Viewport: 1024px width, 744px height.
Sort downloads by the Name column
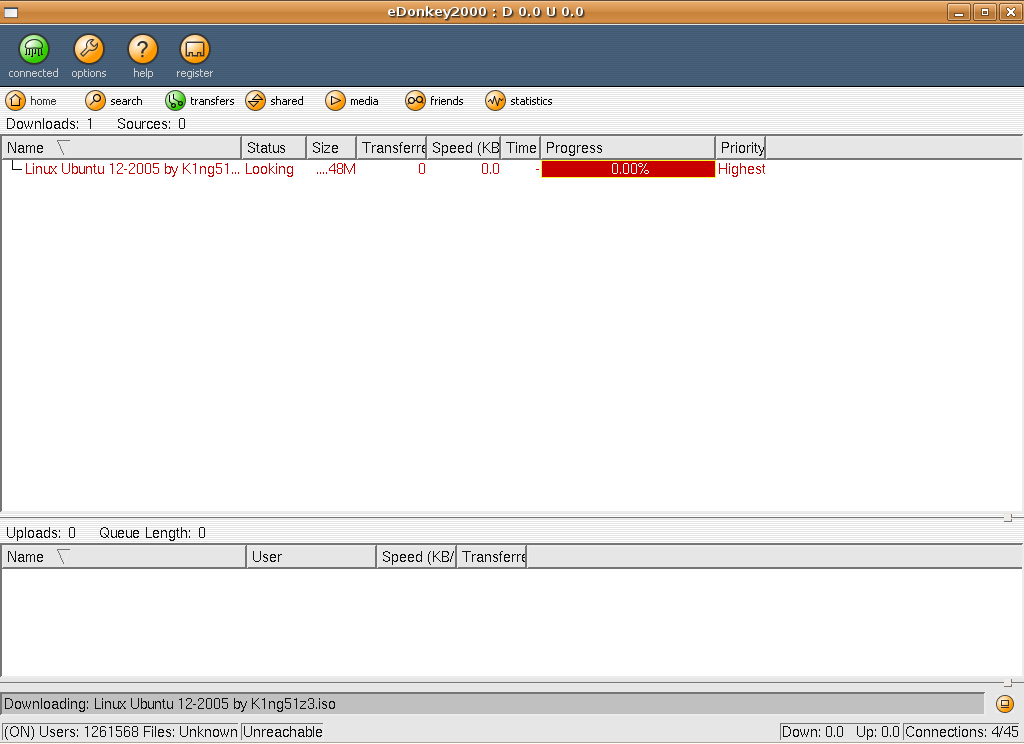click(122, 148)
